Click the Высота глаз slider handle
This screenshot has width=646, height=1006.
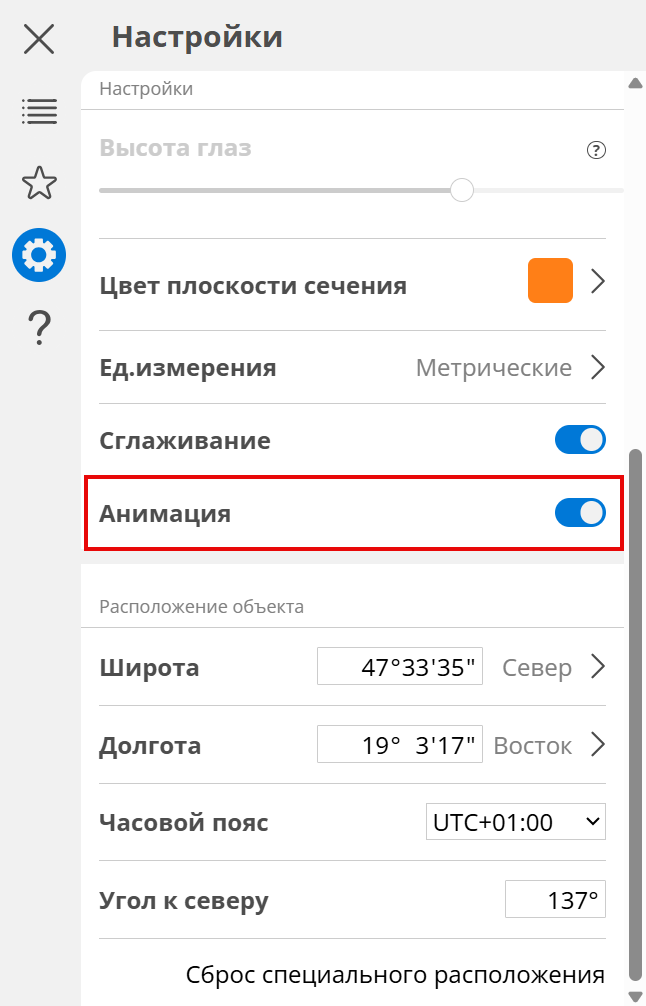461,189
